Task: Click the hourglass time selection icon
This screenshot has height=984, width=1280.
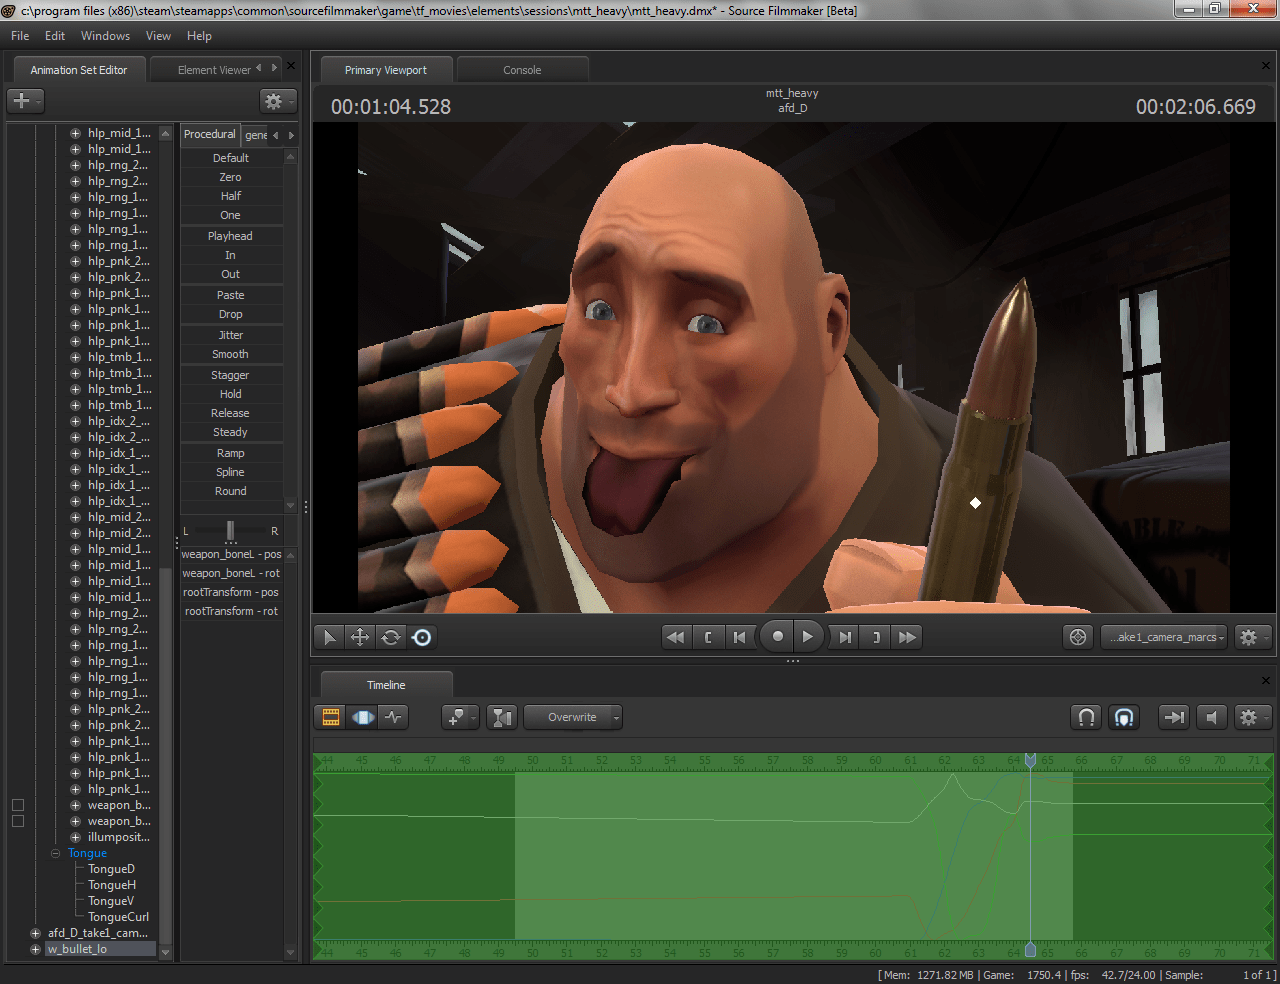Action: (502, 717)
